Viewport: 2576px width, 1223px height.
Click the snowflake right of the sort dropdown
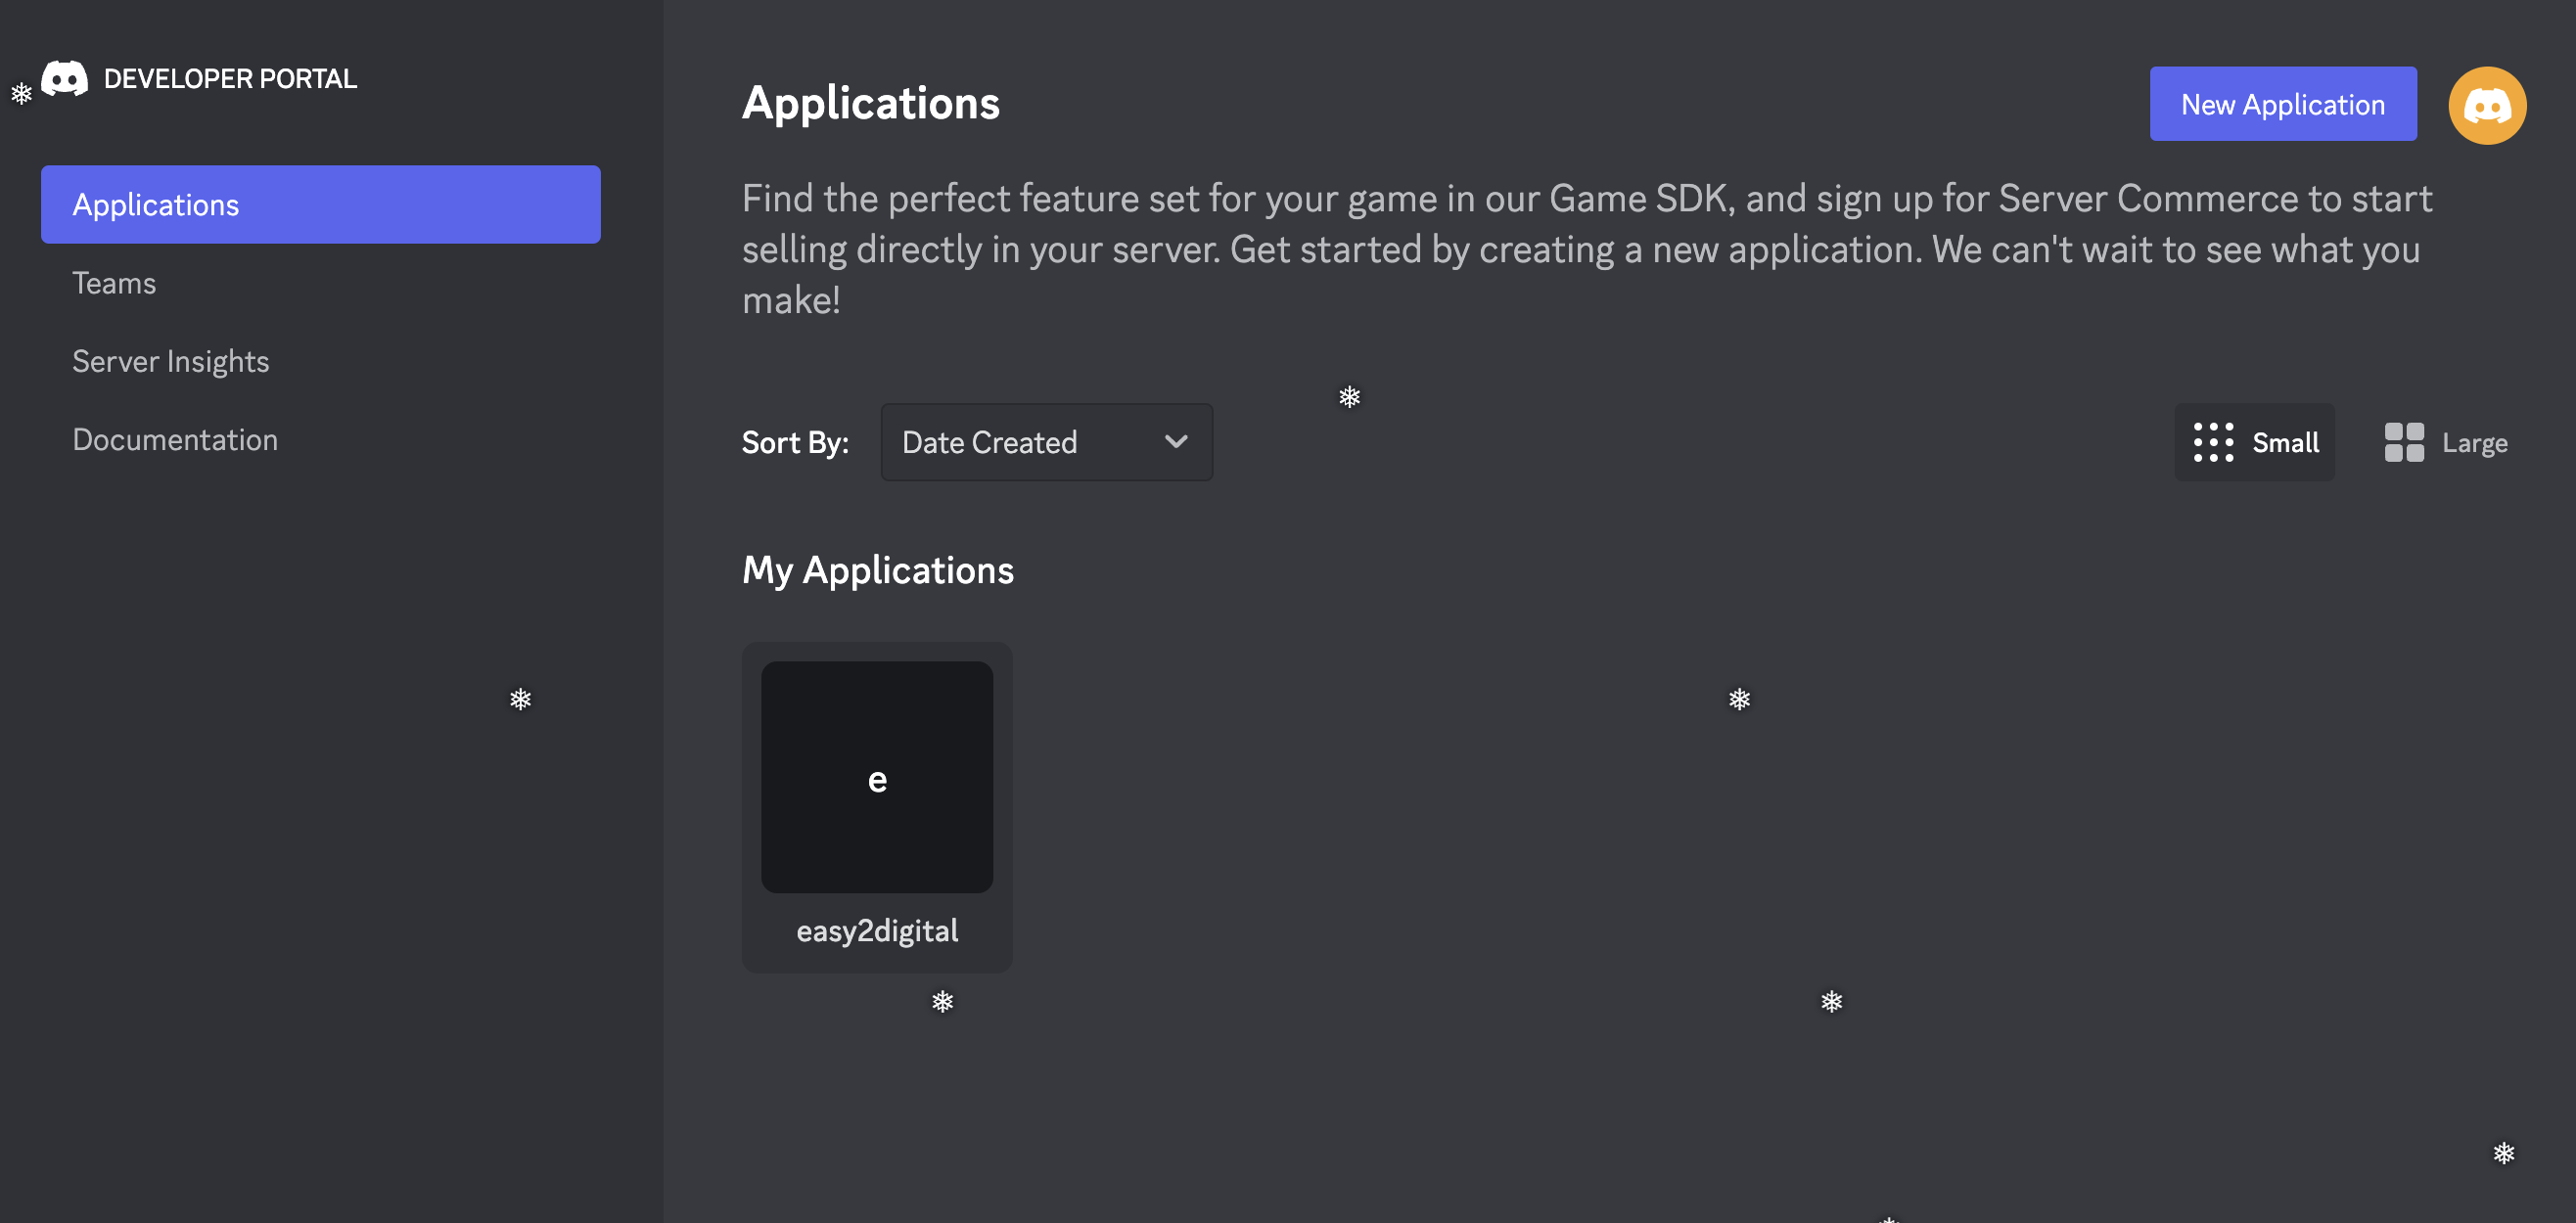[1349, 397]
